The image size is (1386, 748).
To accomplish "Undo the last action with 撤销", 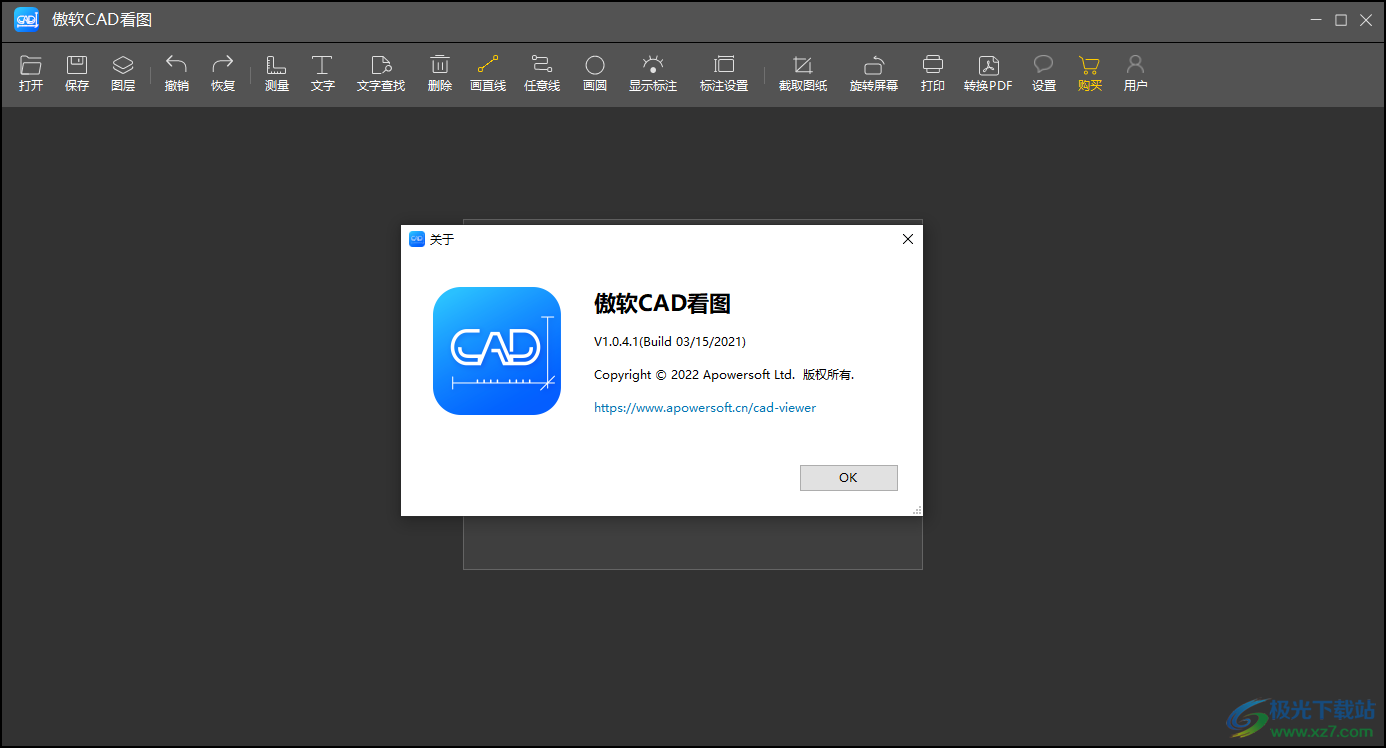I will tap(176, 72).
